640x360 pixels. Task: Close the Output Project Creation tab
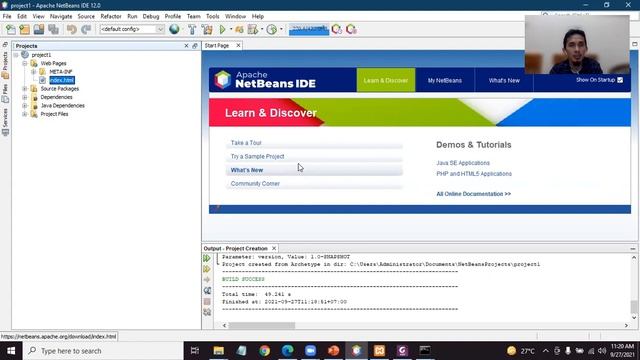274,248
